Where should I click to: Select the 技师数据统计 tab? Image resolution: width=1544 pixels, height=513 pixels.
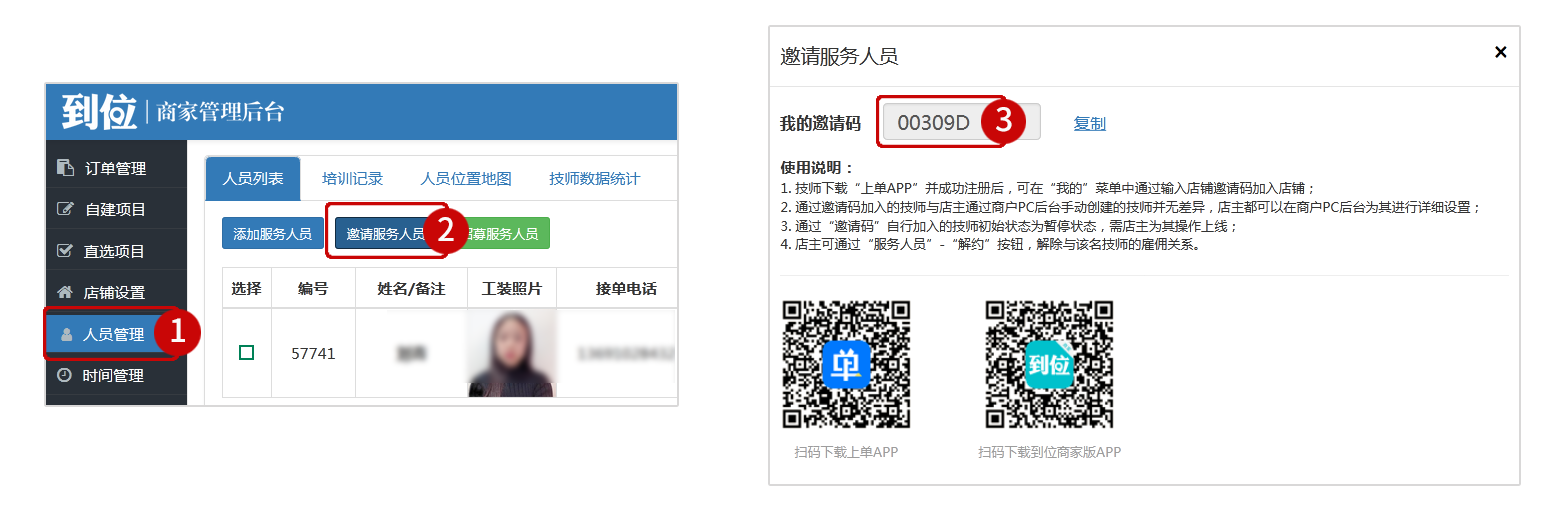click(594, 179)
